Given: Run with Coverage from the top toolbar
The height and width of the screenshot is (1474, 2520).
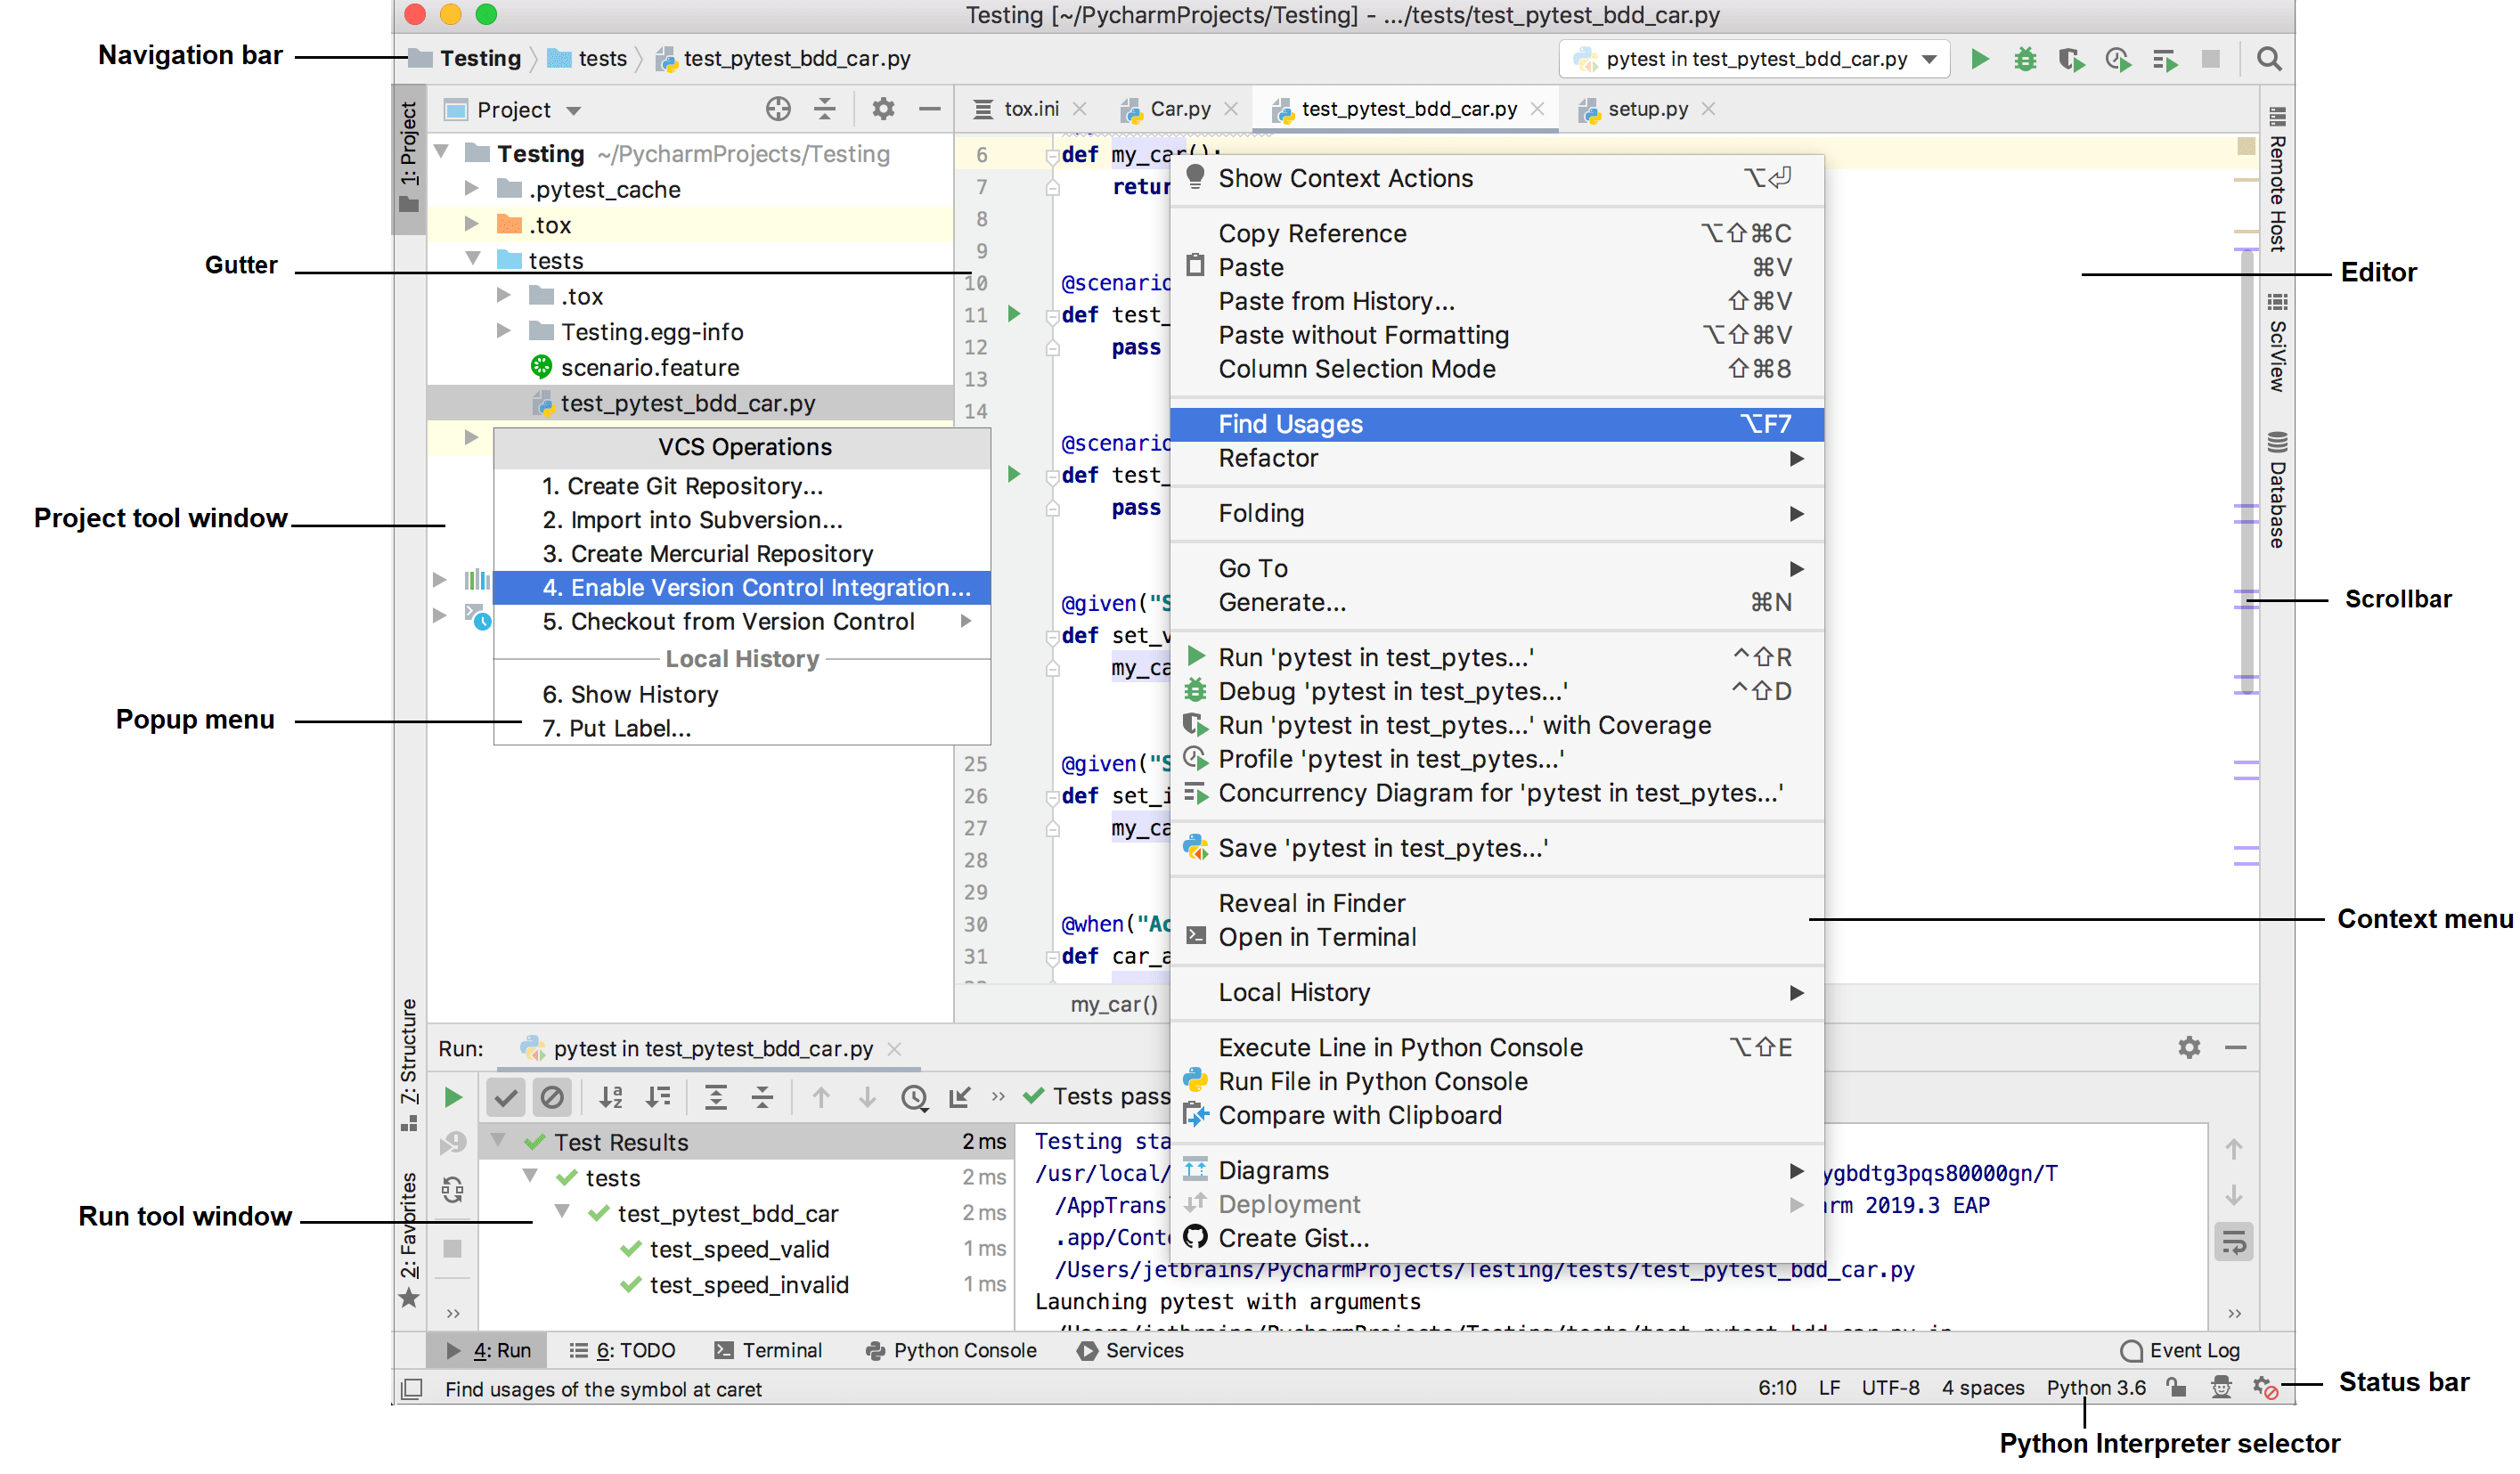Looking at the screenshot, I should point(2071,60).
